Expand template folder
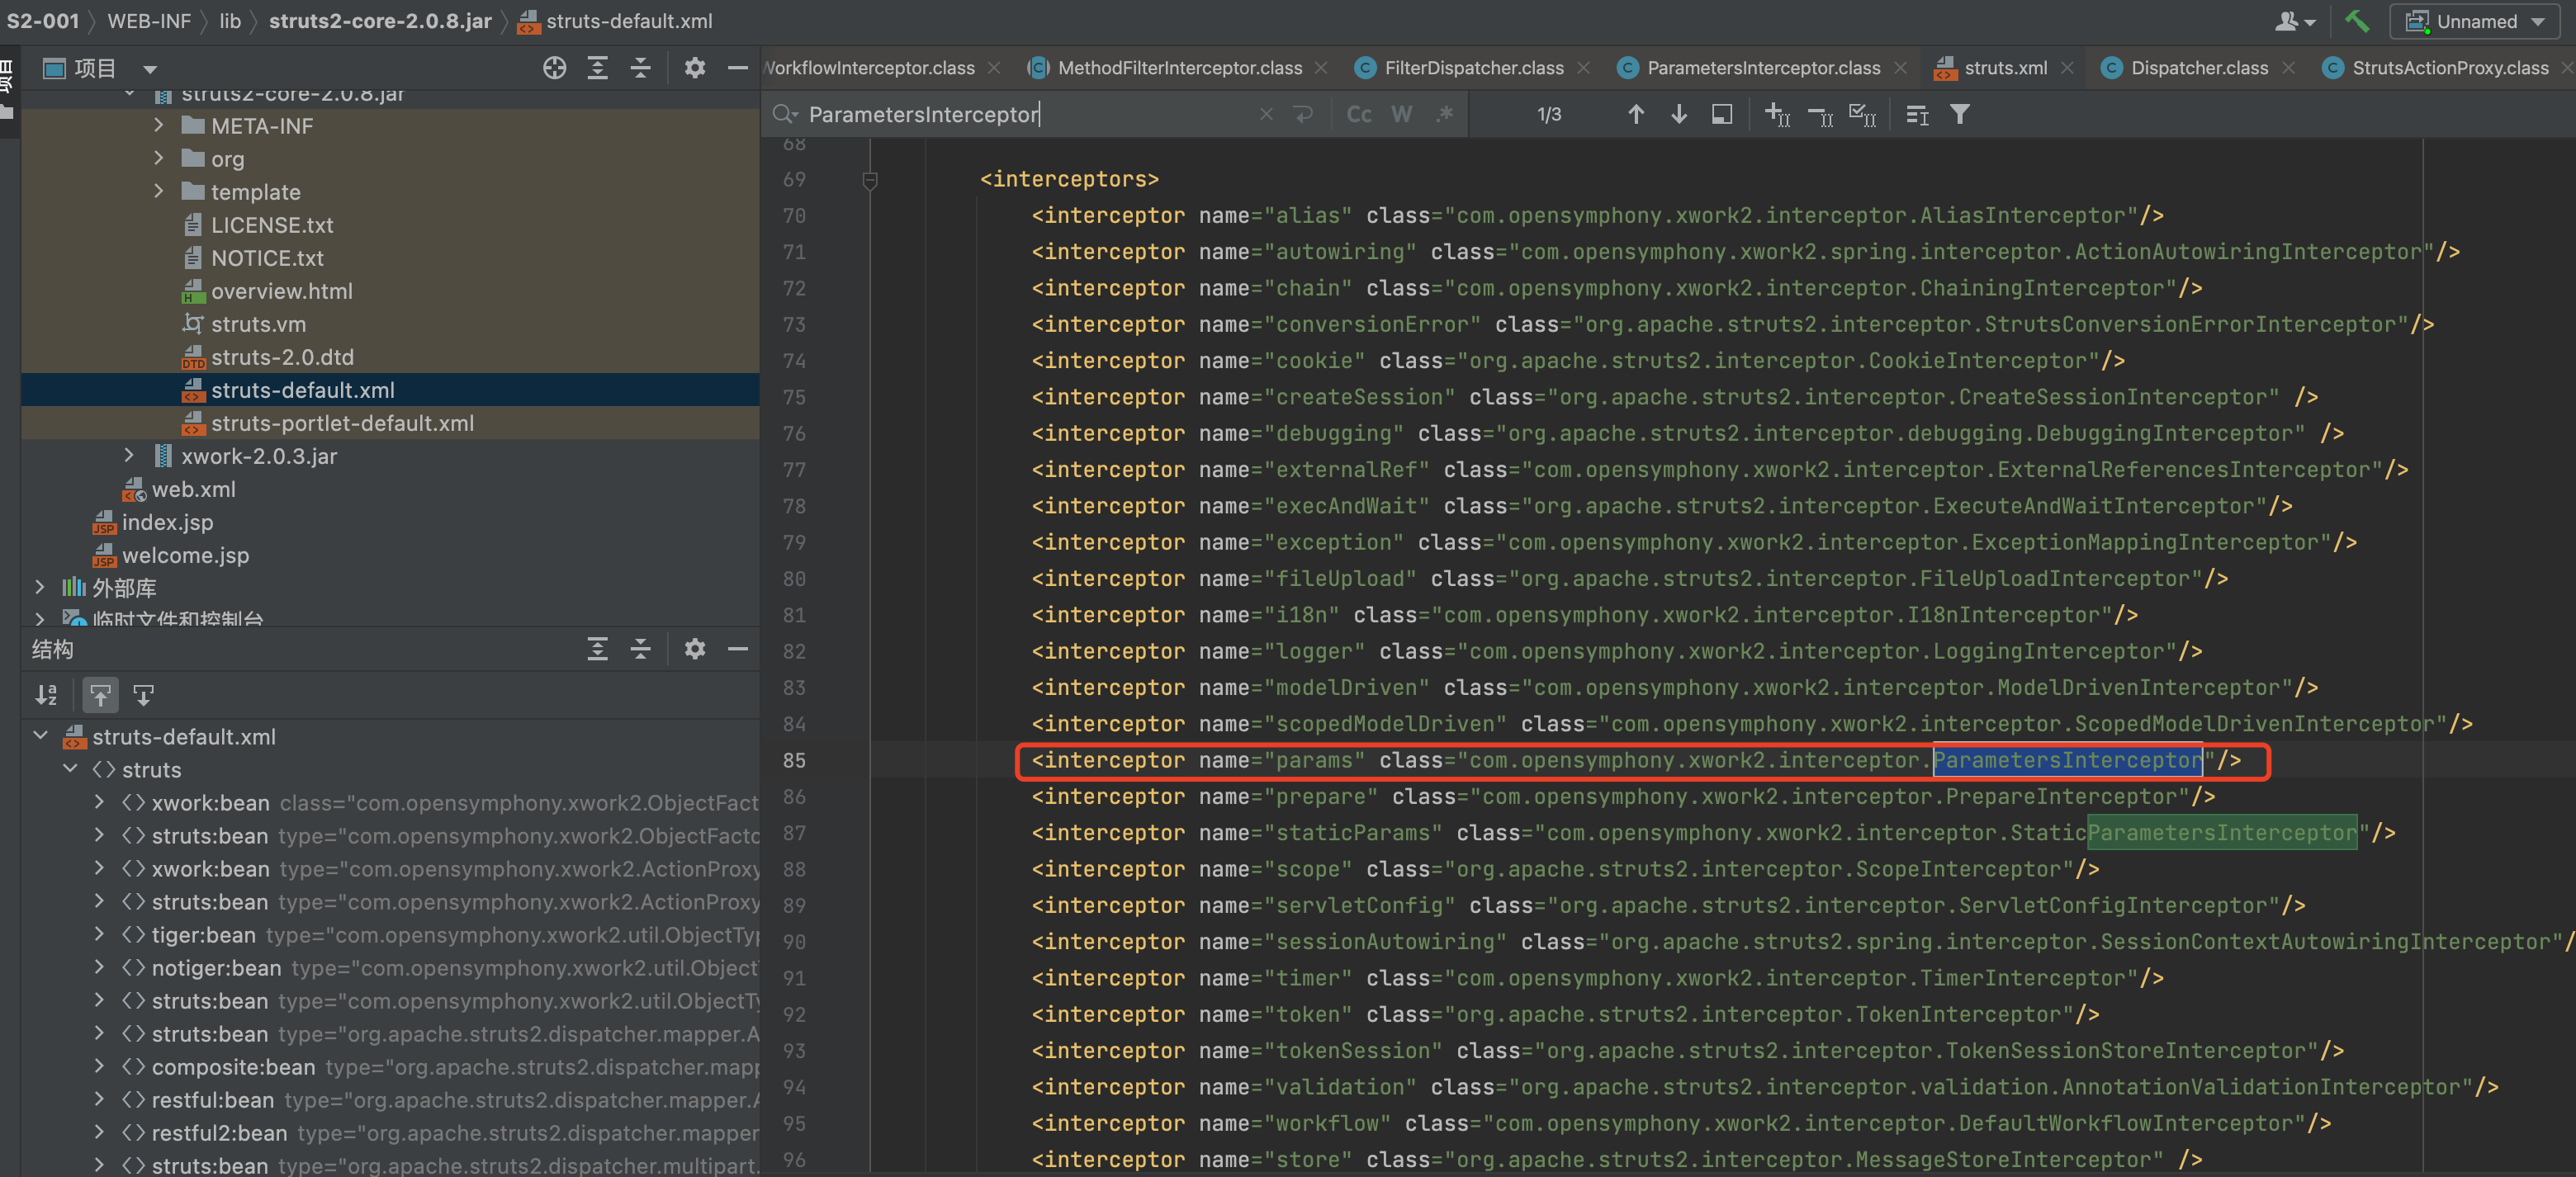This screenshot has width=2576, height=1177. coord(159,191)
